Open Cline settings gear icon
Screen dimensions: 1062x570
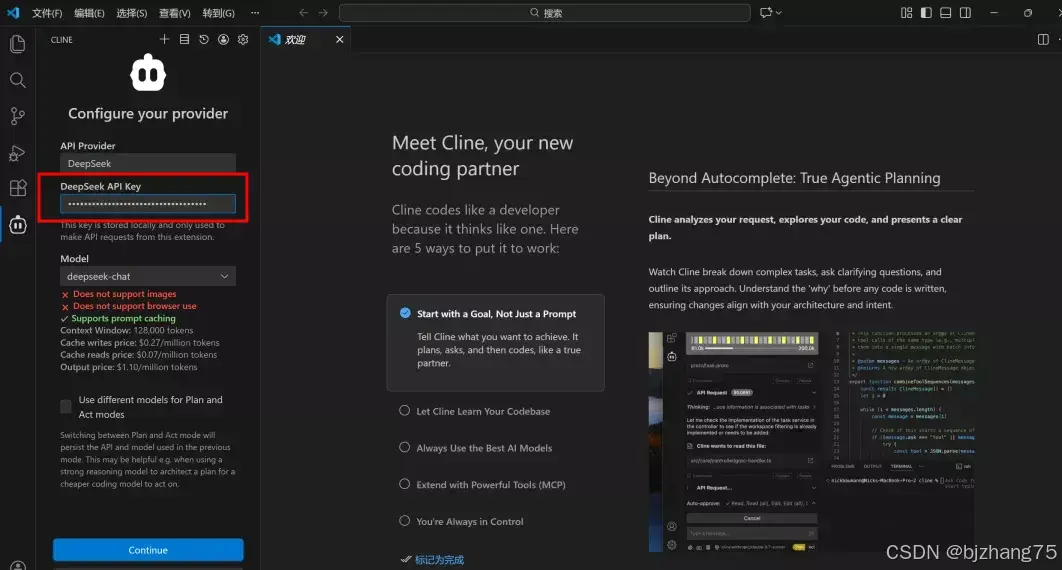[243, 39]
